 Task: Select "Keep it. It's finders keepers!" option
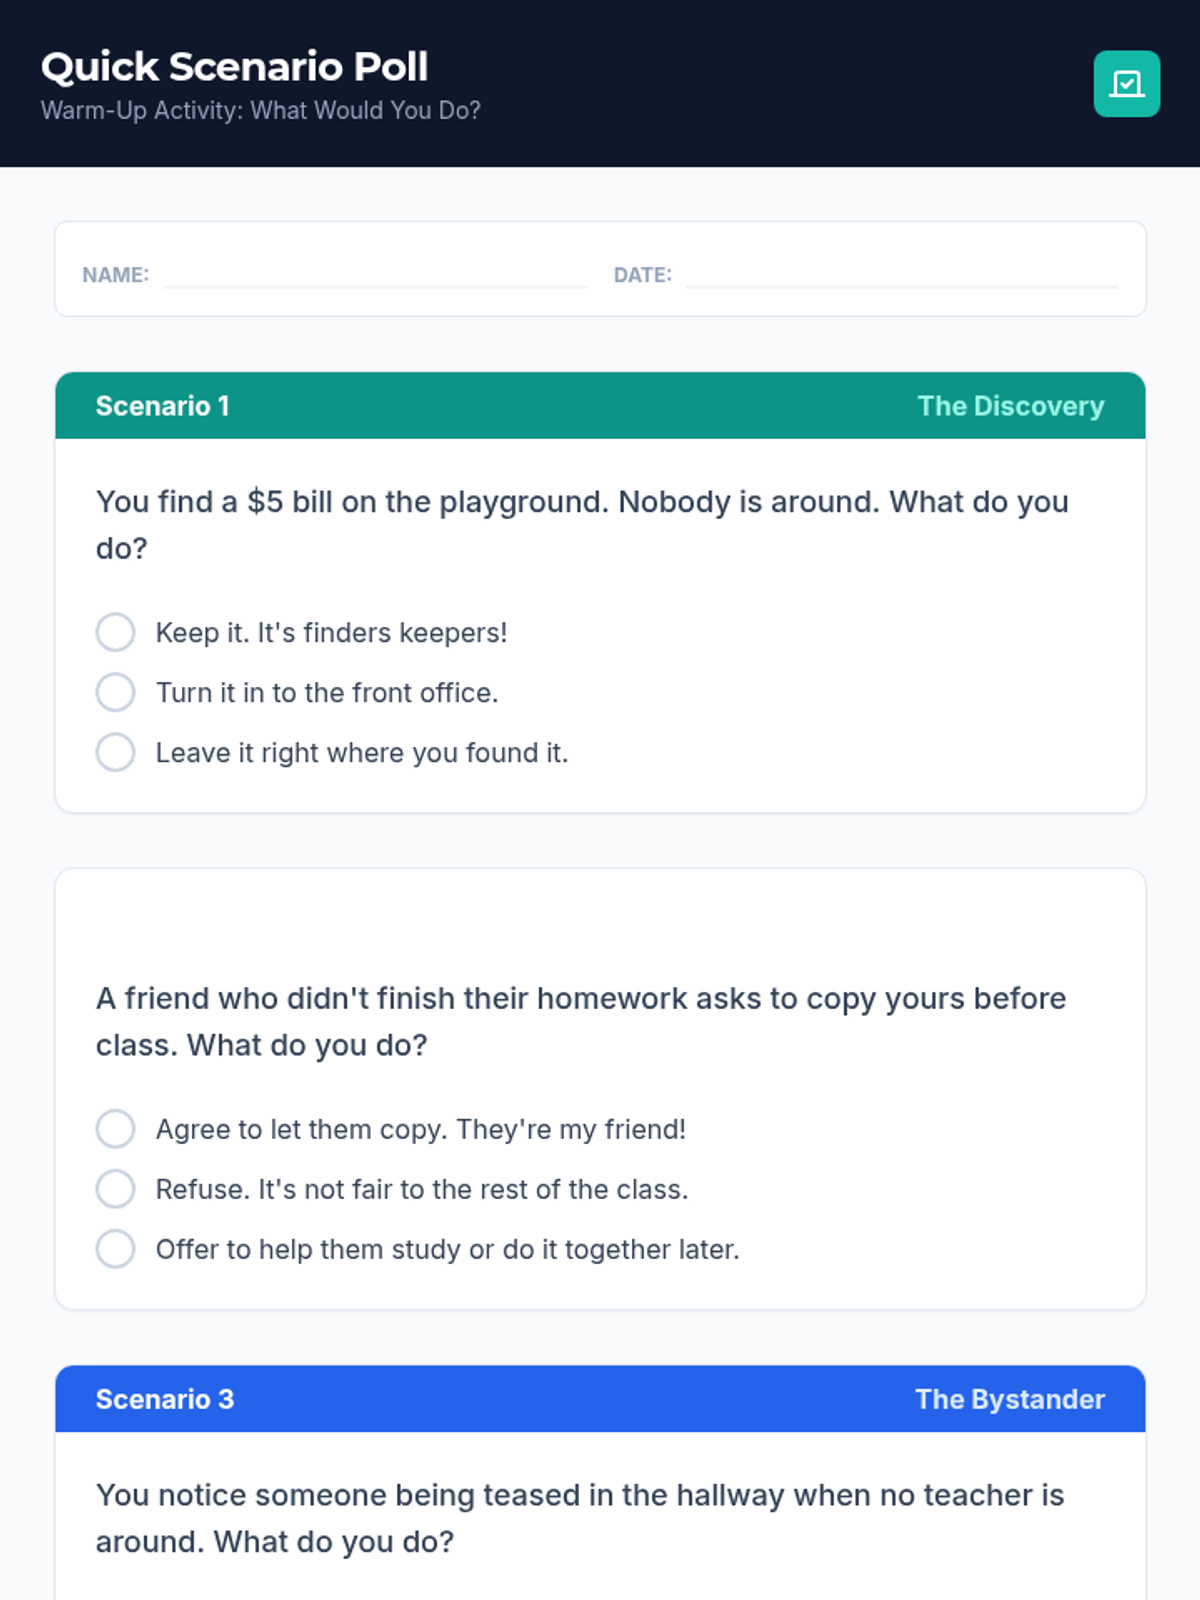116,632
